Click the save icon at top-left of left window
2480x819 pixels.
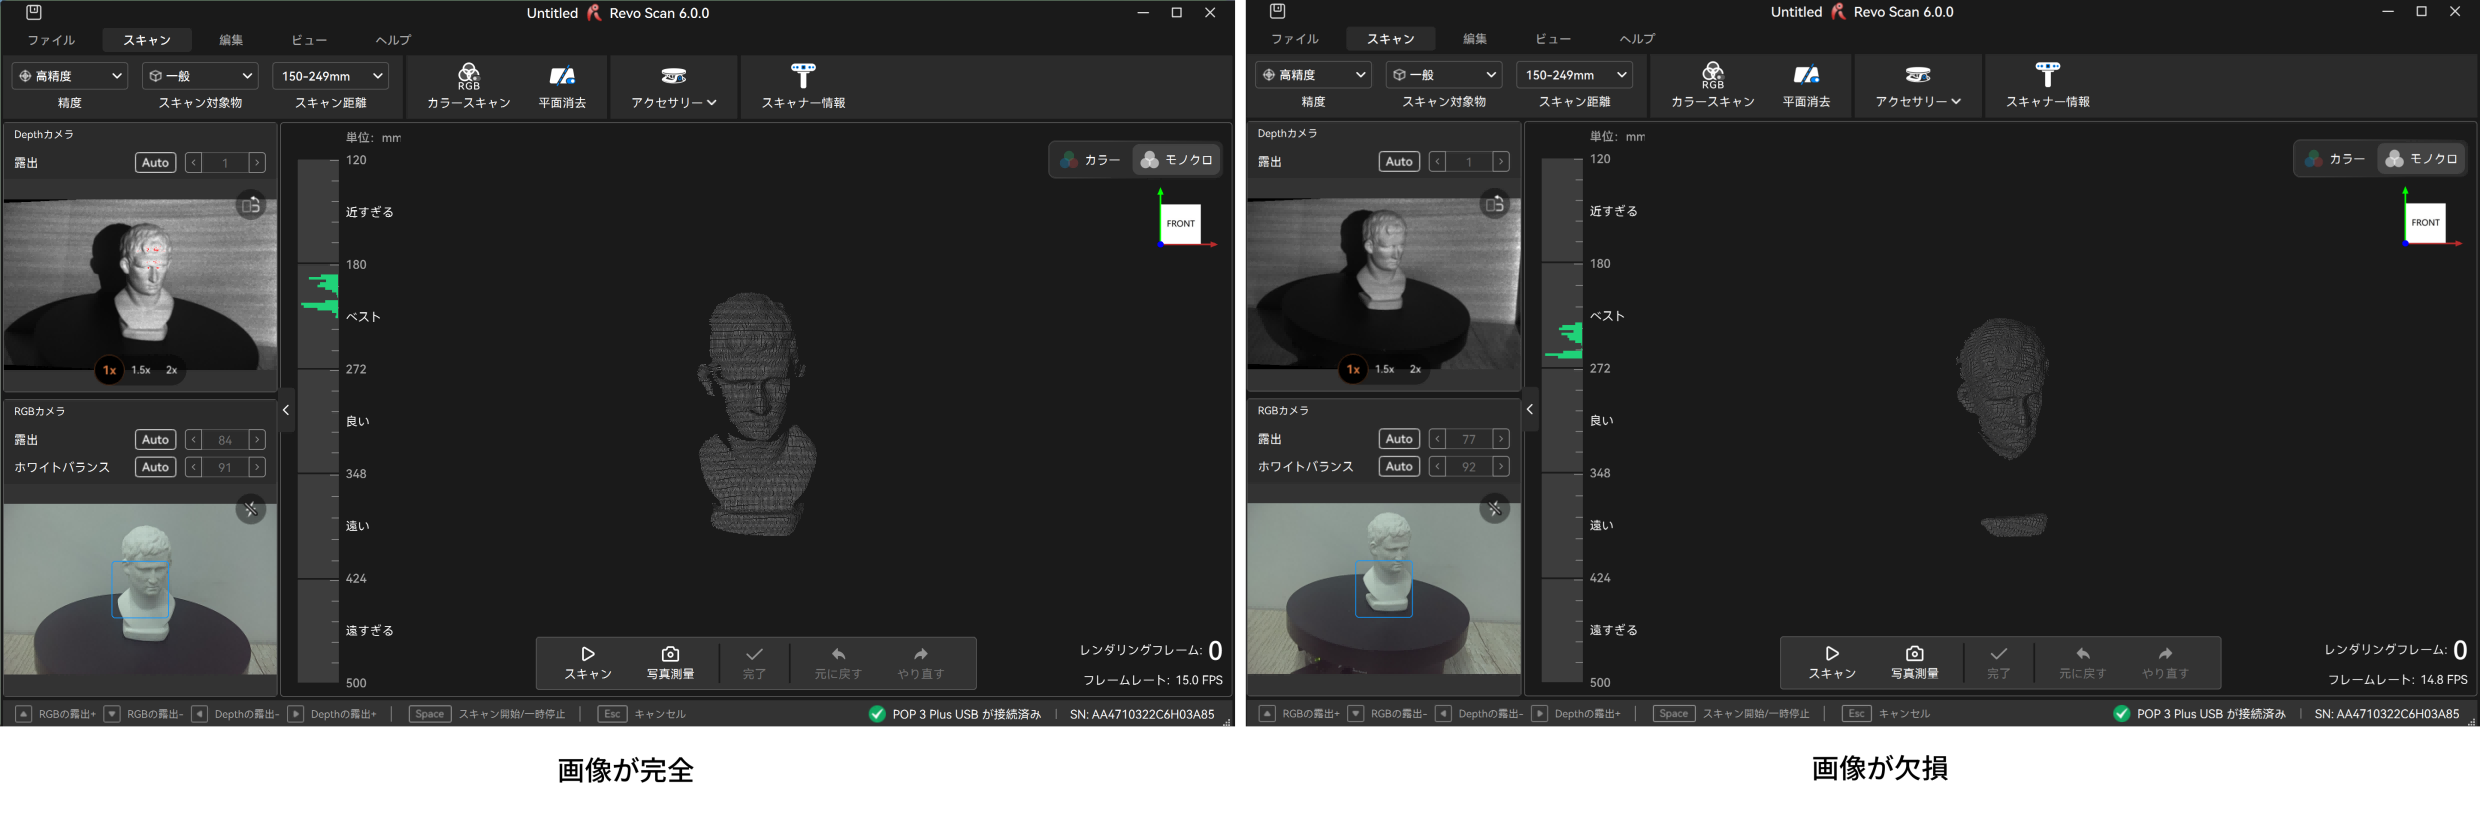34,12
